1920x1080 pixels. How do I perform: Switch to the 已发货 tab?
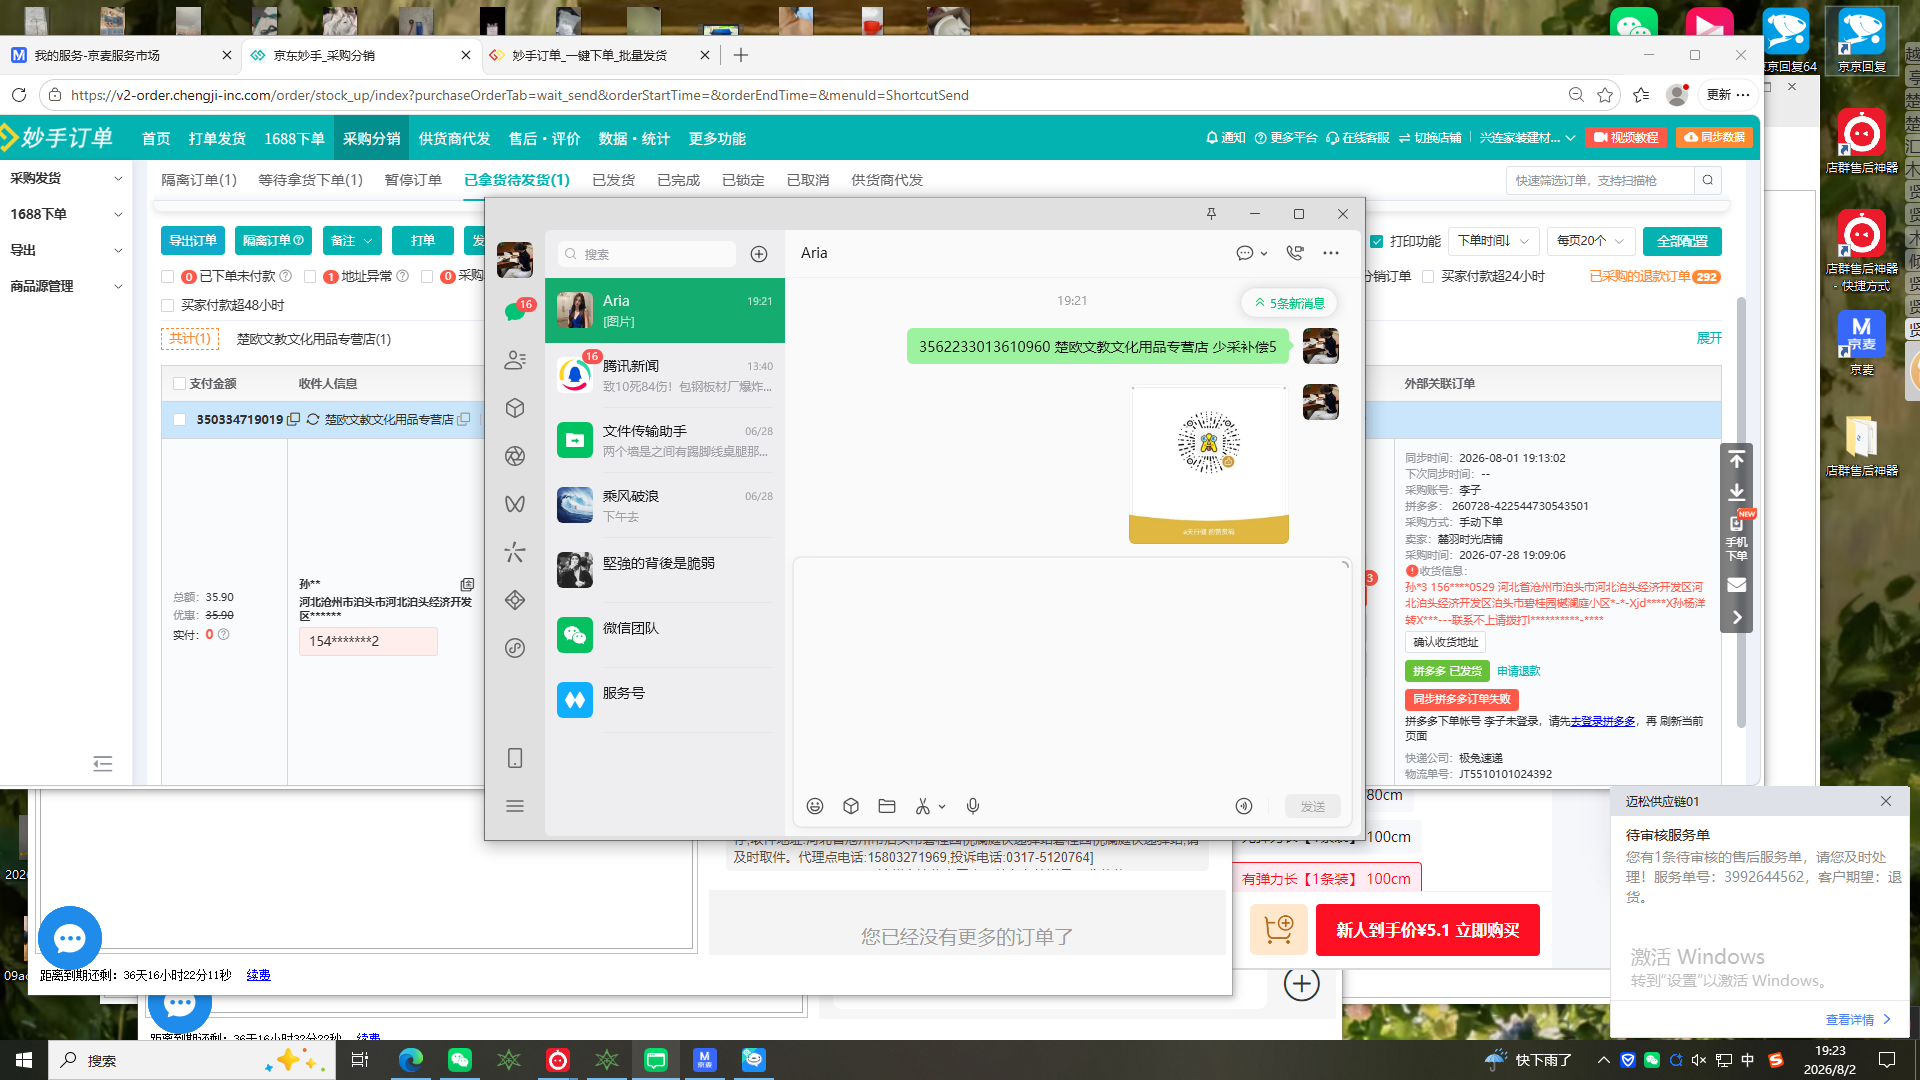(x=613, y=180)
